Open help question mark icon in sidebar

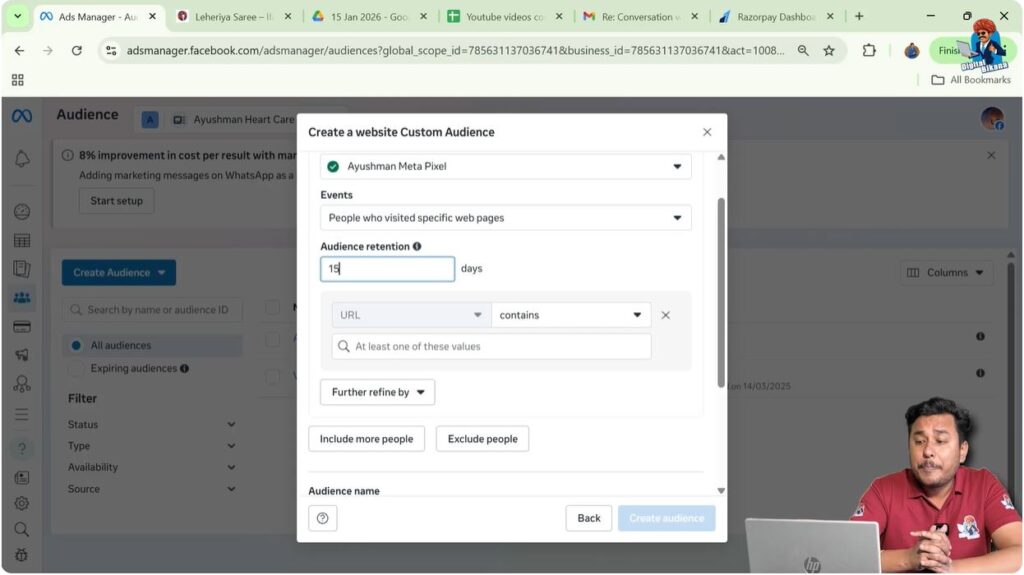22,448
